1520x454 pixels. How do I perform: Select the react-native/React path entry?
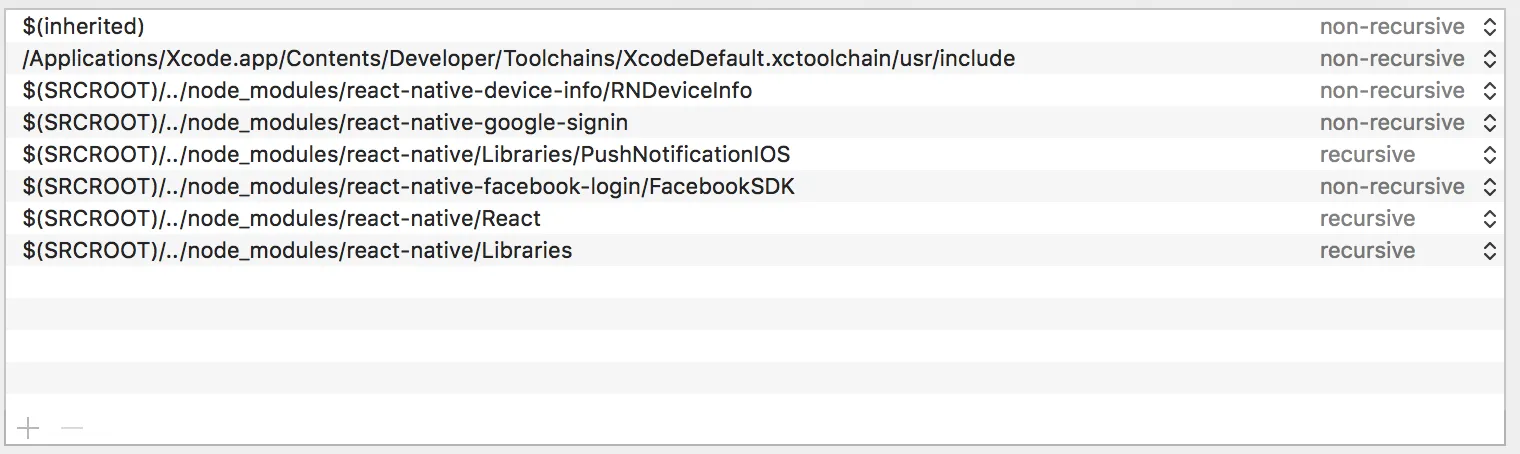point(281,219)
